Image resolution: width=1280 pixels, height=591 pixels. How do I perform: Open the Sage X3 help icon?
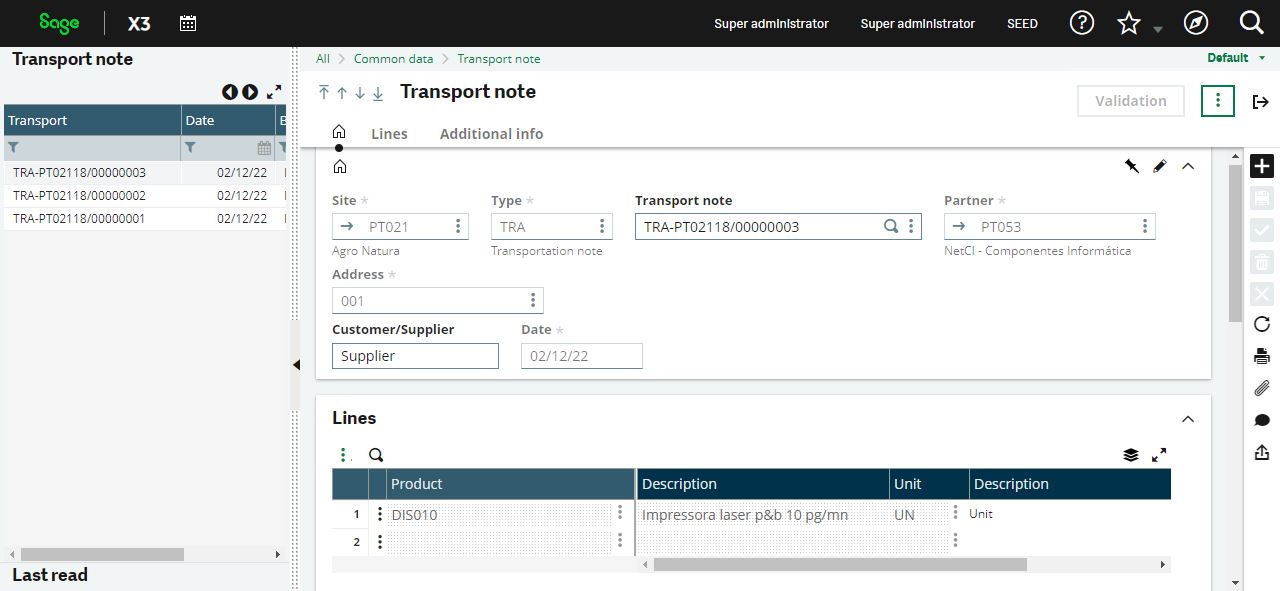click(1082, 22)
